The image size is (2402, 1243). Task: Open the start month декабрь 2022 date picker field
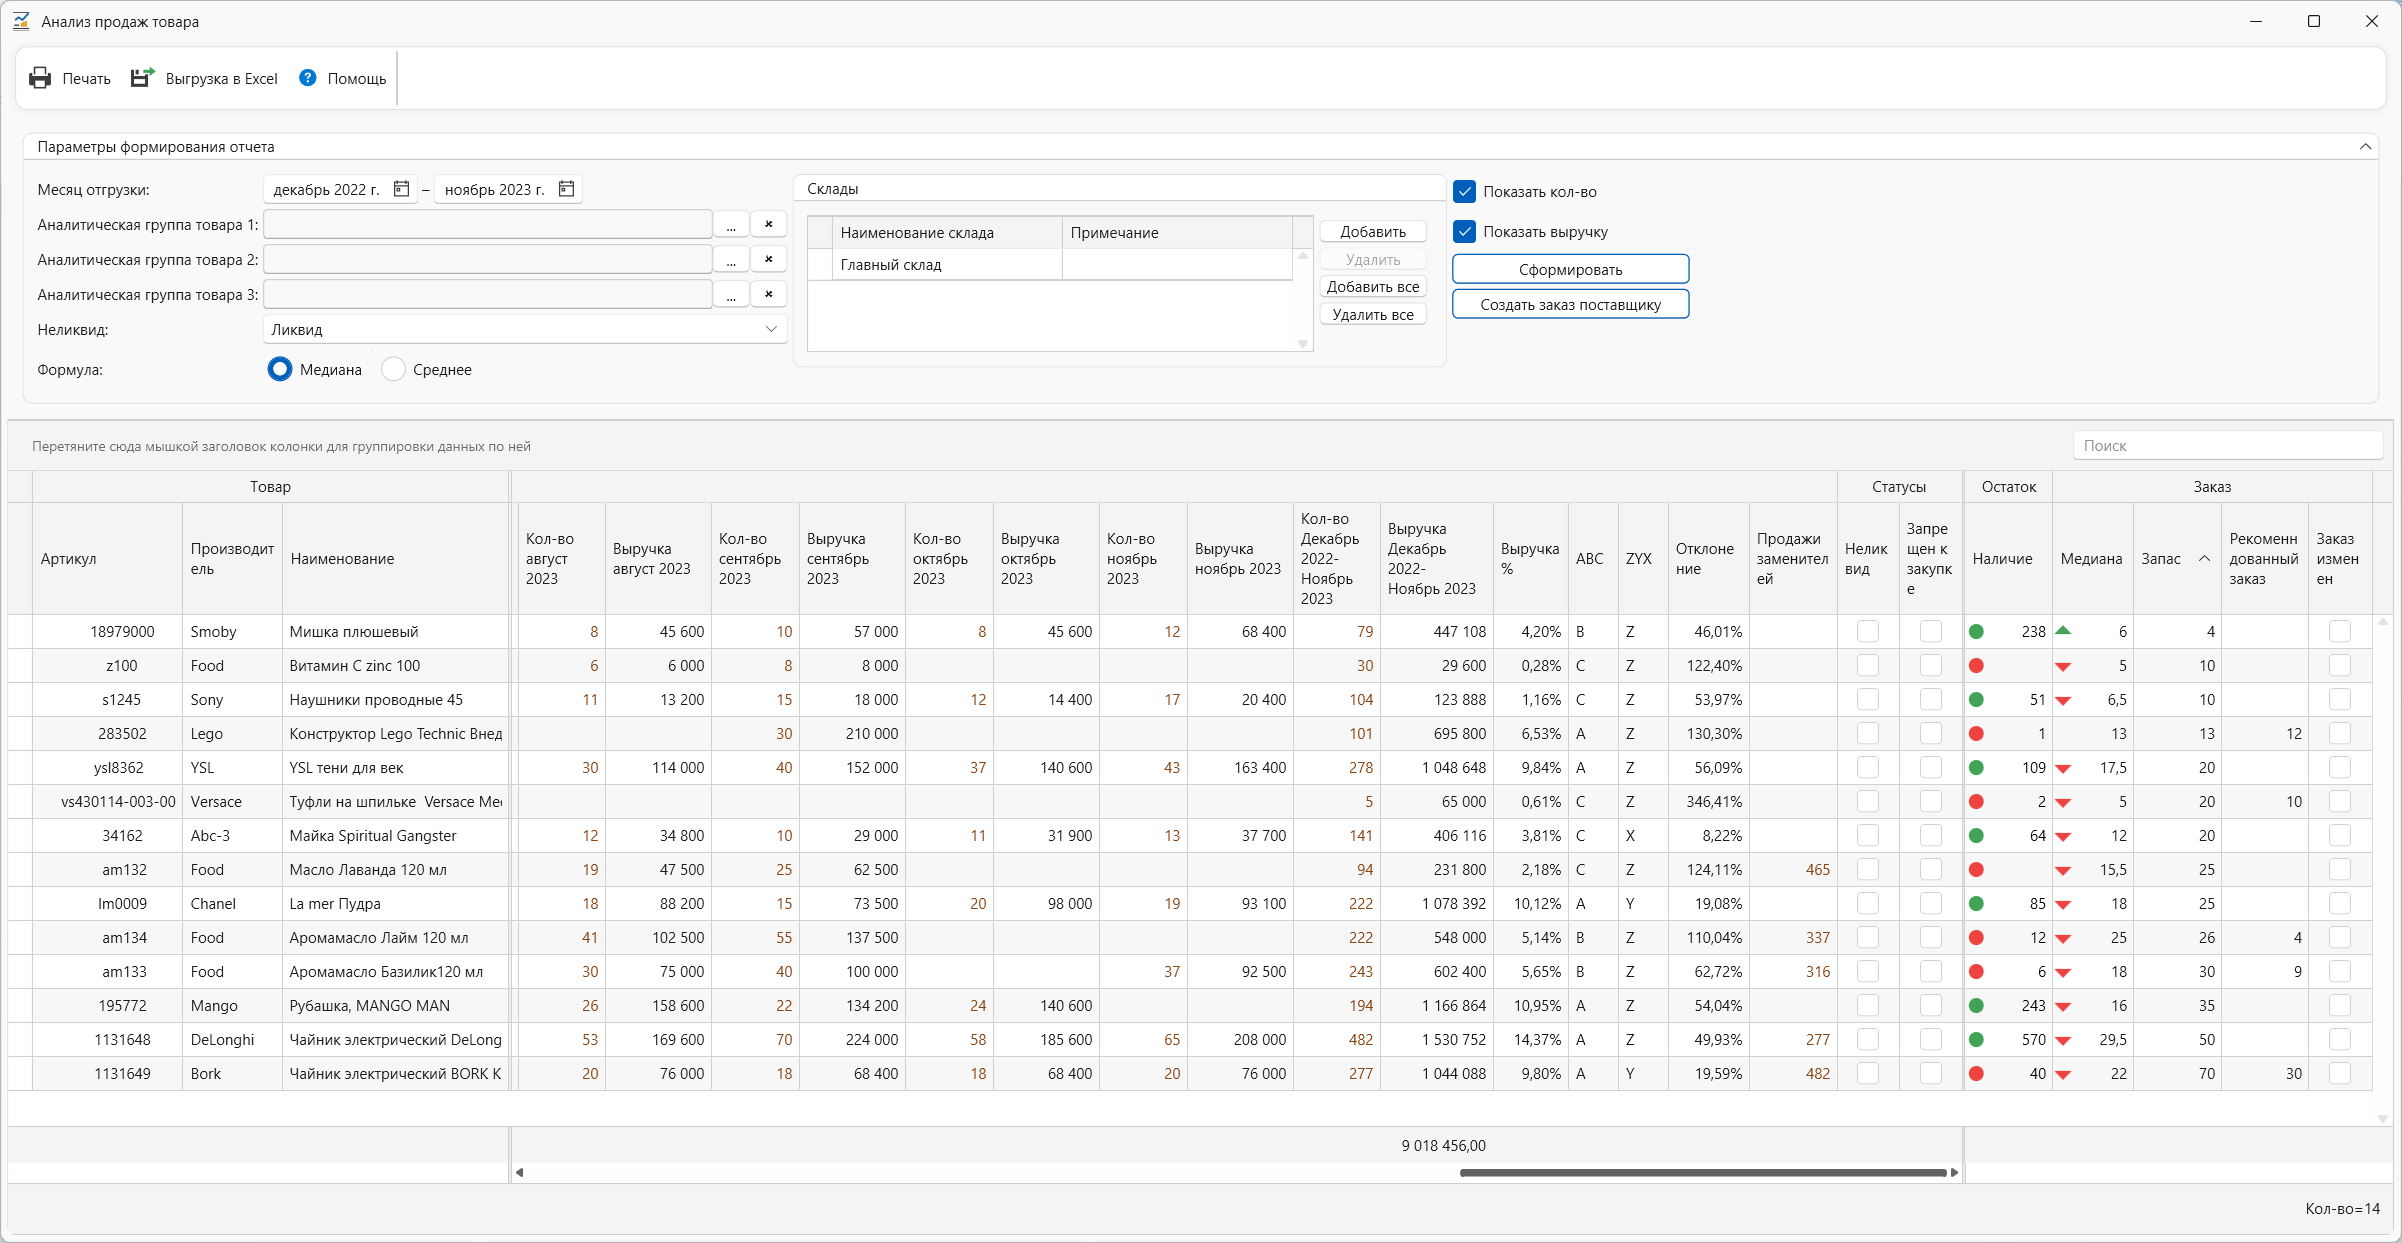point(341,189)
